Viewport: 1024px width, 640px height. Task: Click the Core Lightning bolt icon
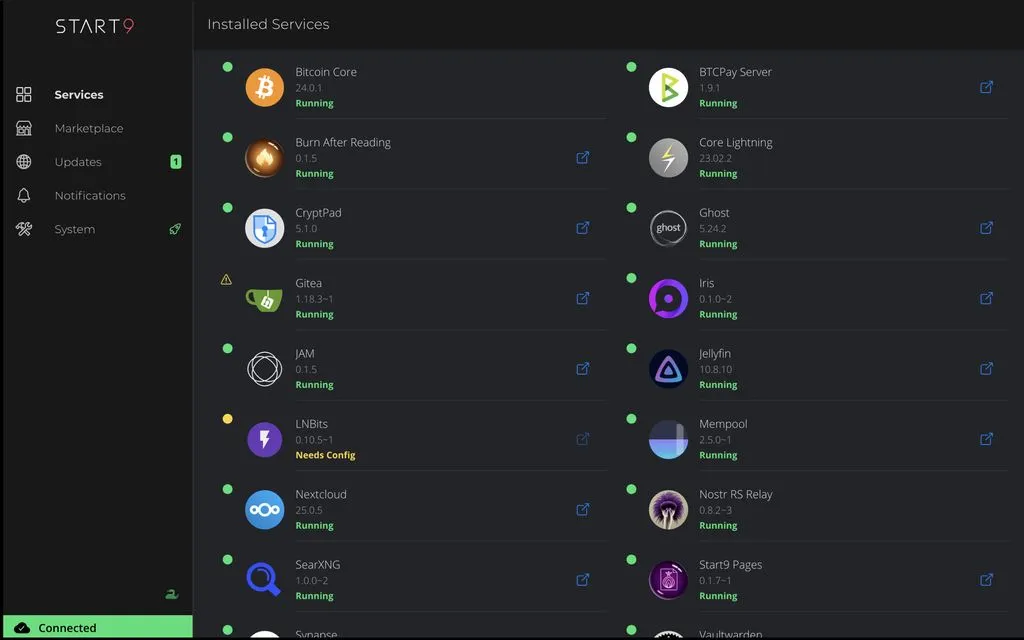[668, 158]
